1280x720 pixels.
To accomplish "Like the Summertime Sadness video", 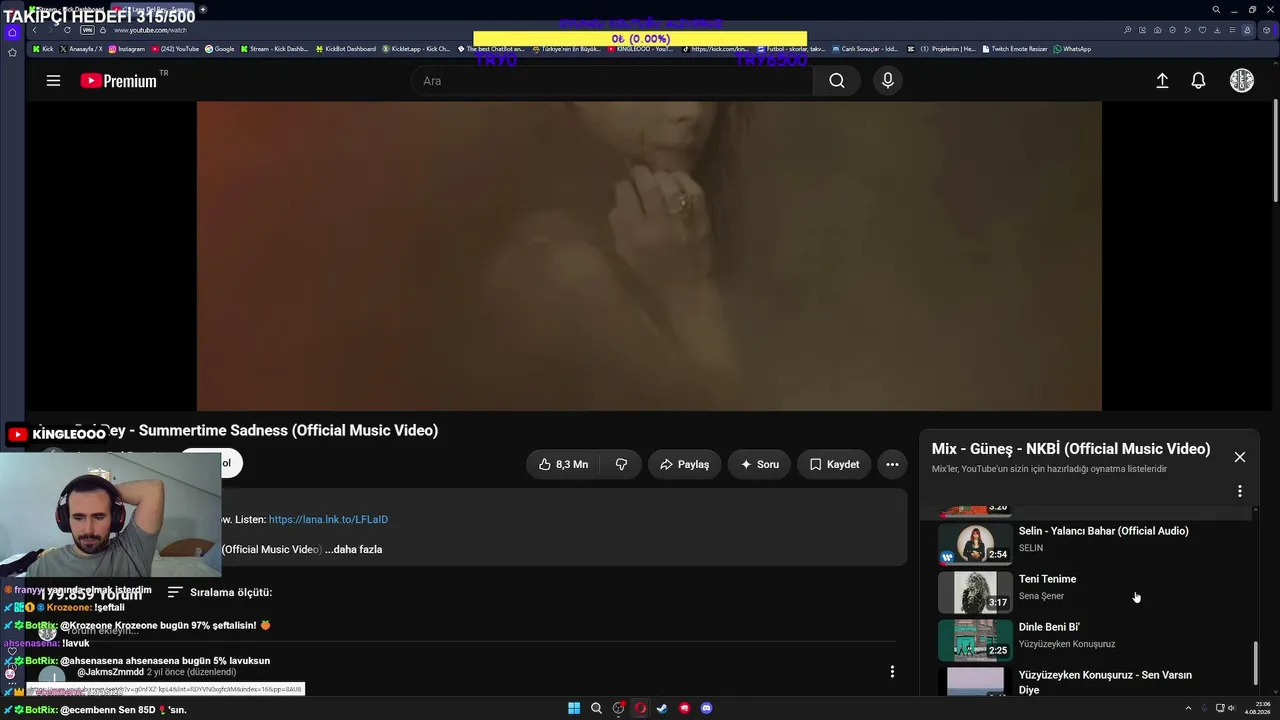I will point(563,464).
